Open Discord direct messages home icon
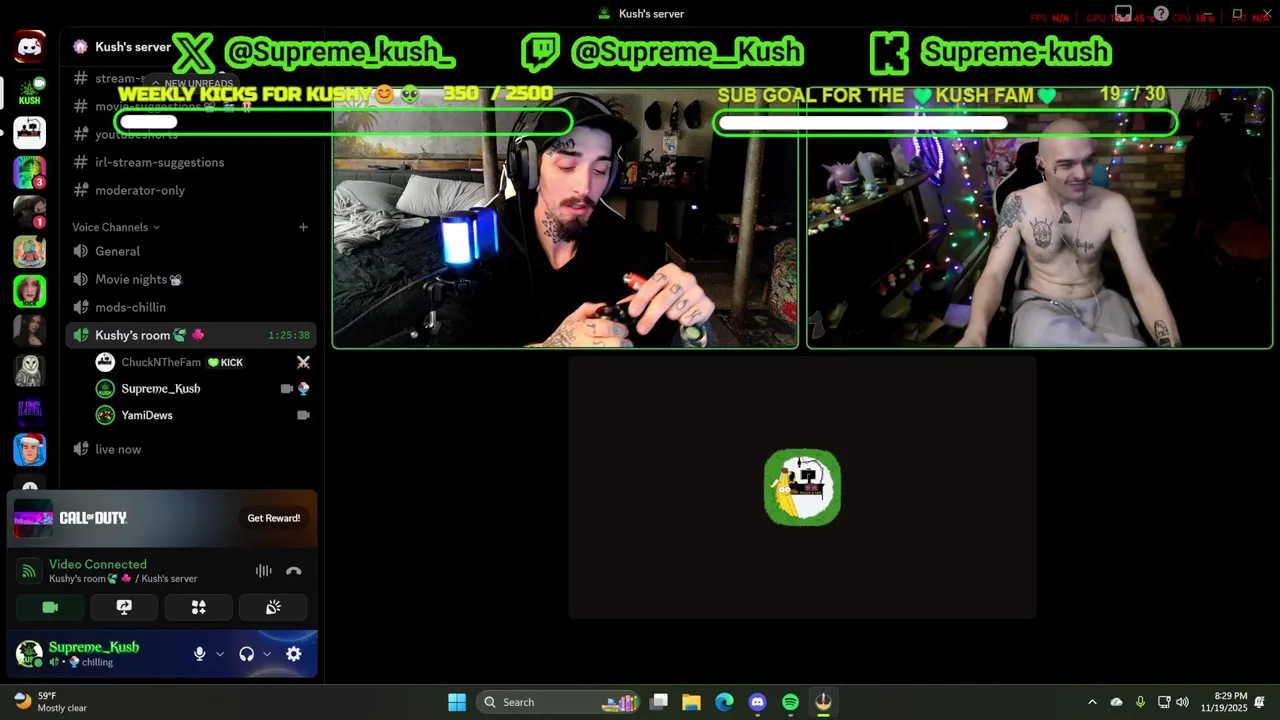 click(29, 47)
